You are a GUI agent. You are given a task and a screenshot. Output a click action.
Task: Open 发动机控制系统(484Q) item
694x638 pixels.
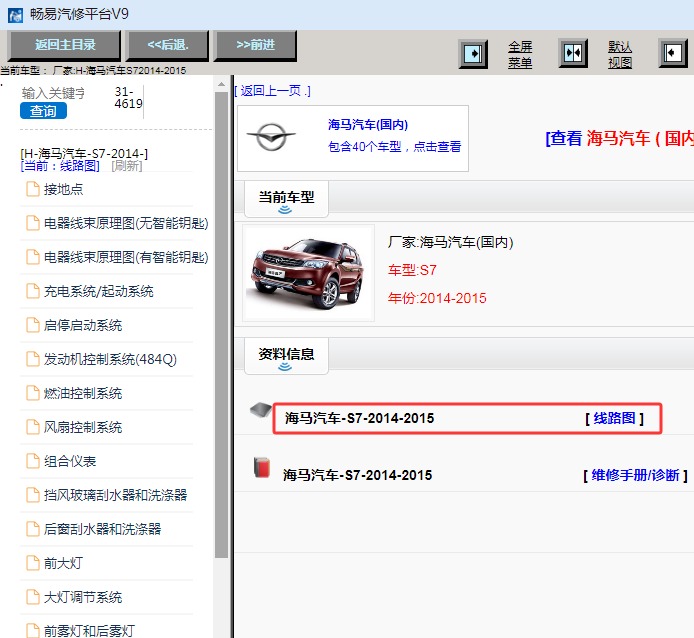coord(110,360)
